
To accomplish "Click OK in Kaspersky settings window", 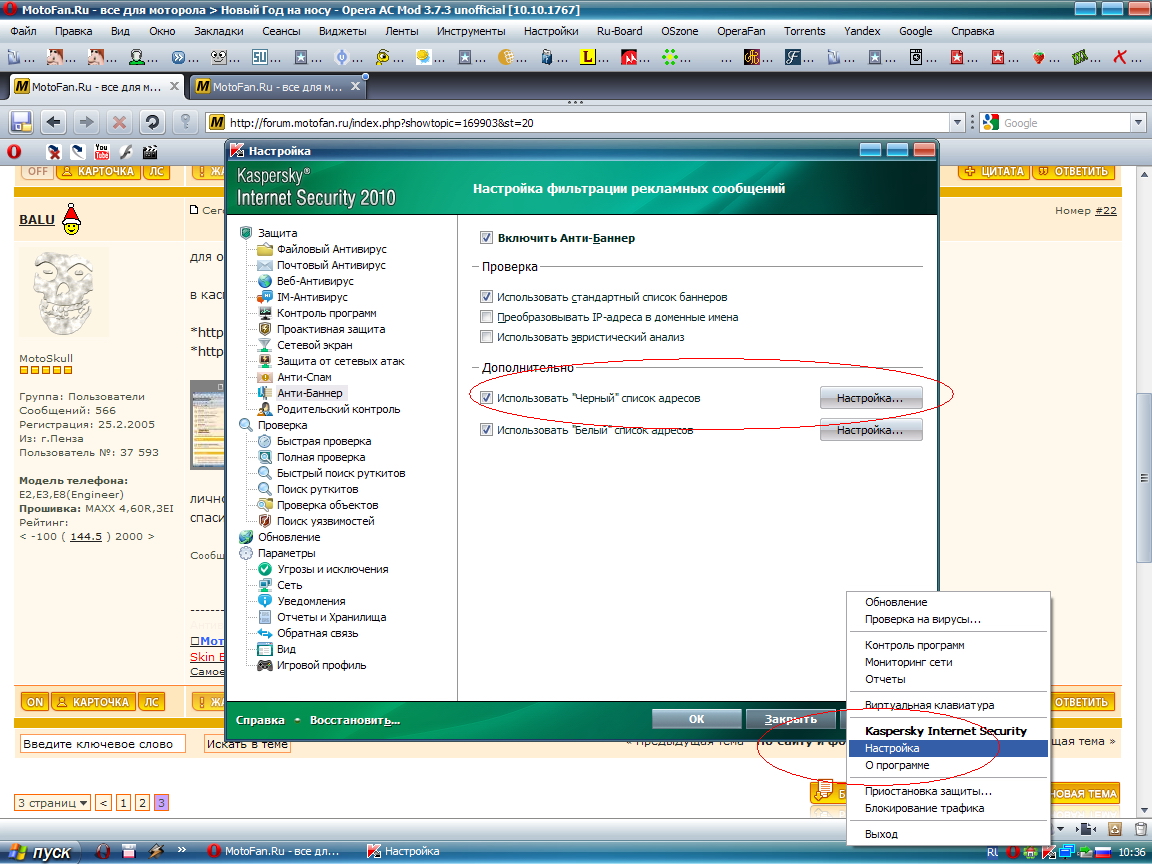I will click(x=696, y=719).
